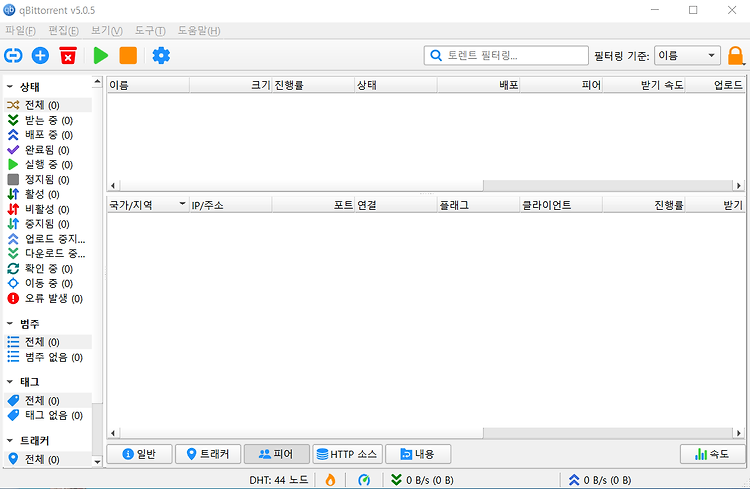Viewport: 750px width, 489px height.
Task: Switch to the HTTP 소스 tab
Action: (x=347, y=454)
